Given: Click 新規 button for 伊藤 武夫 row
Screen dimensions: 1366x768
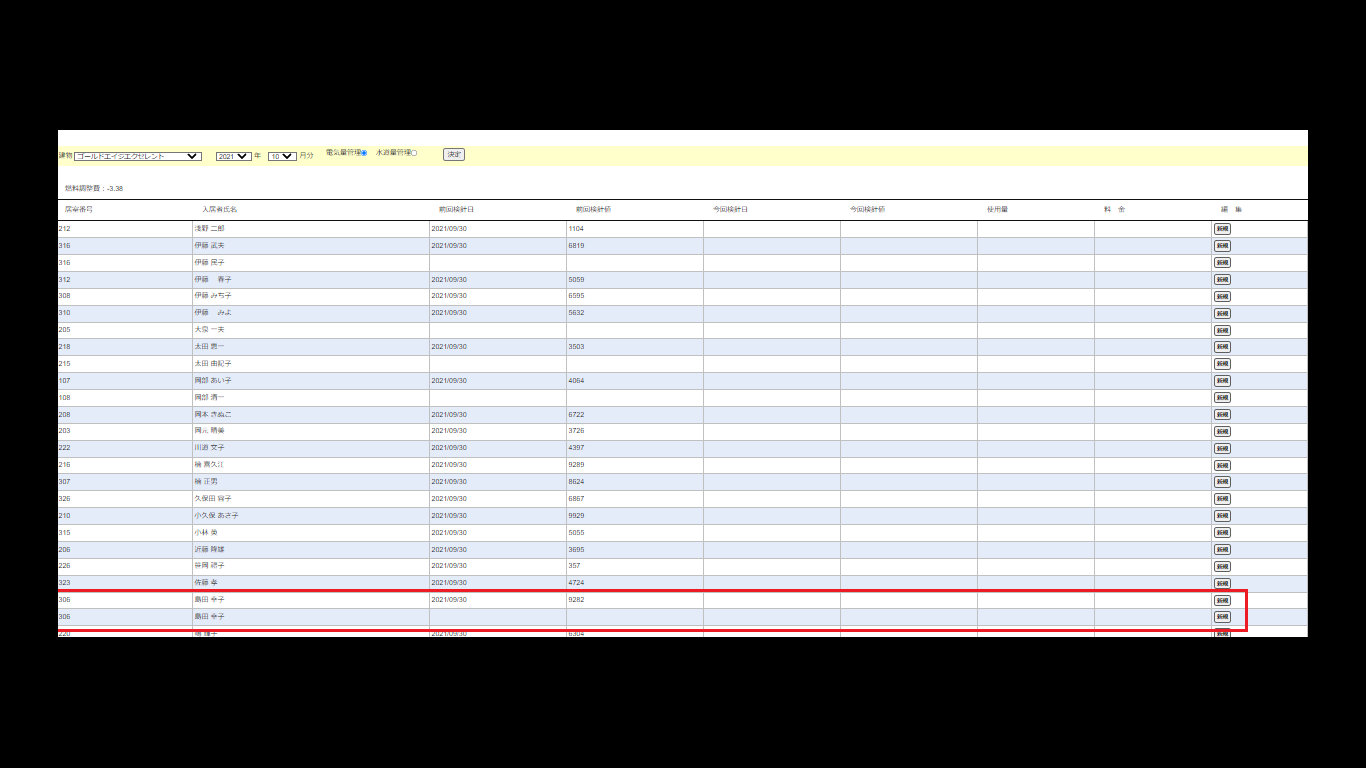Looking at the screenshot, I should 1222,246.
